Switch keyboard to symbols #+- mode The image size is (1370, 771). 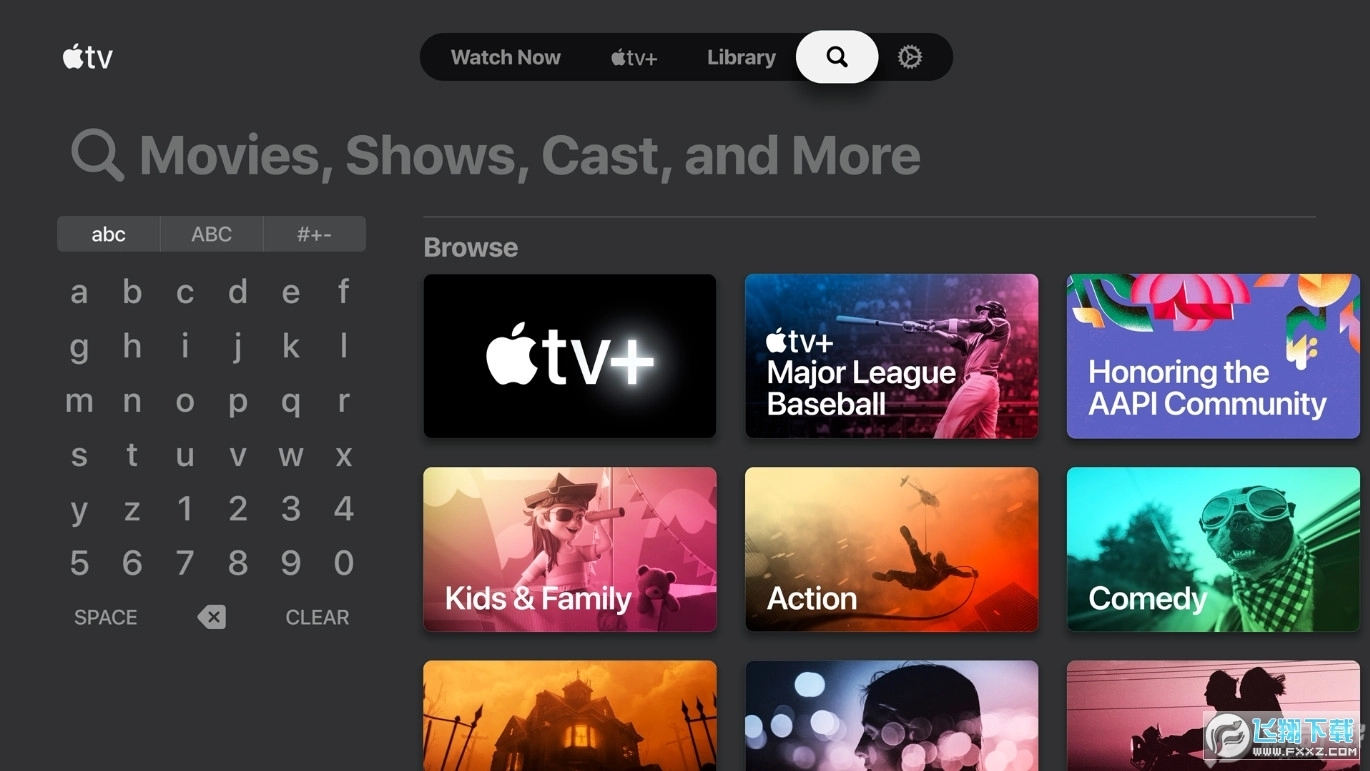(x=314, y=234)
